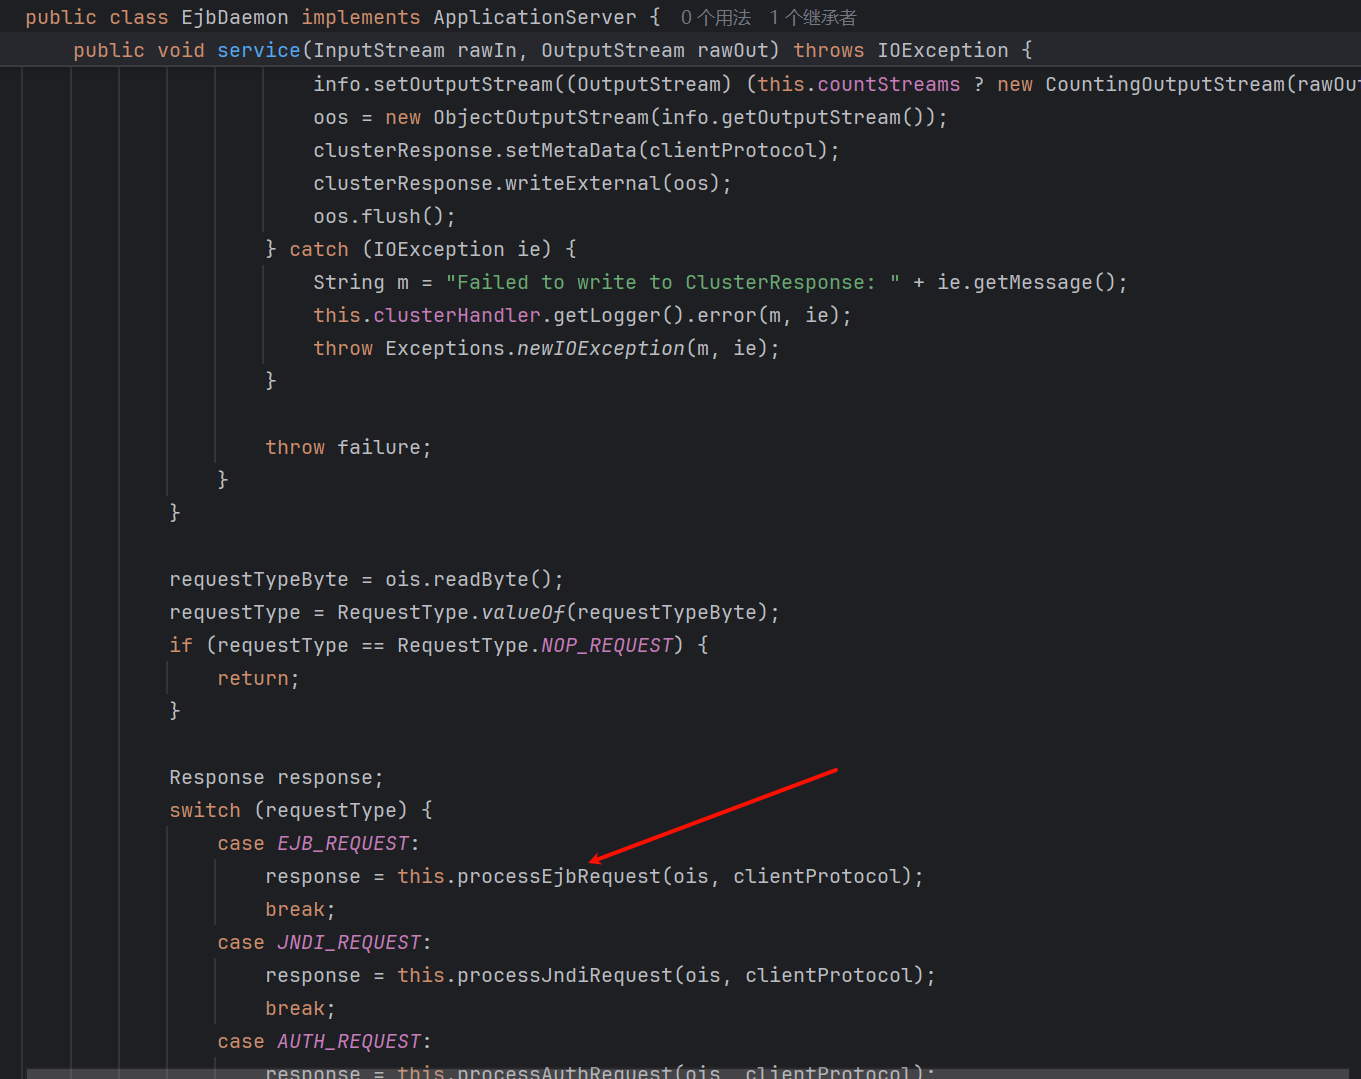Click the CountingOutputStream constructor name
The width and height of the screenshot is (1361, 1079).
(x=1164, y=85)
